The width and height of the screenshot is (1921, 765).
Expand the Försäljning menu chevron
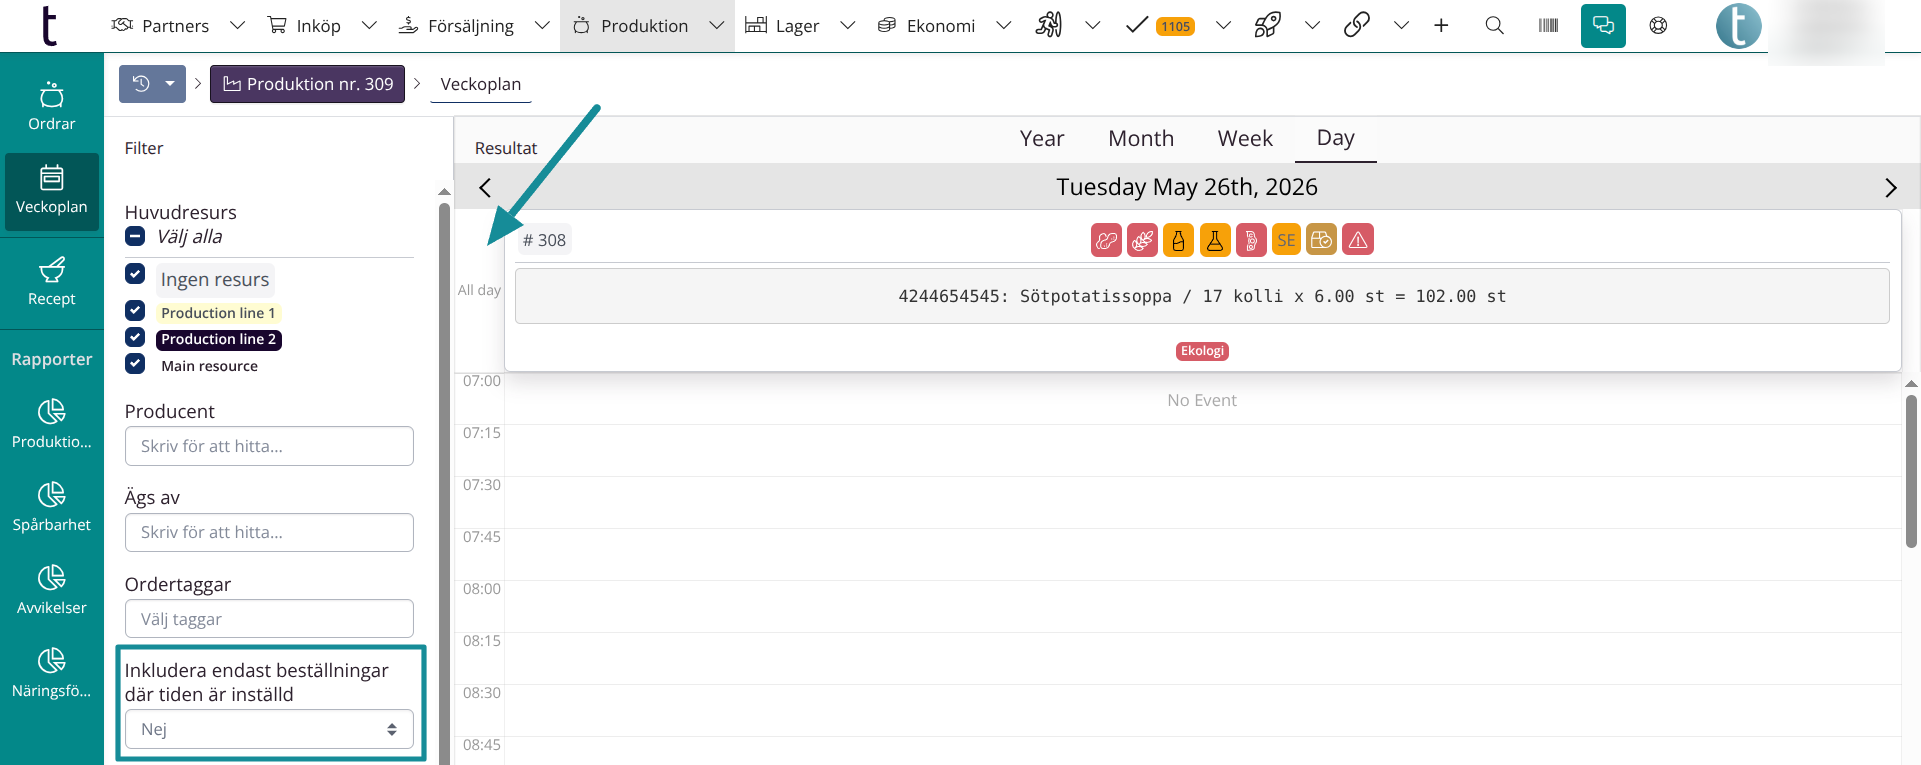(542, 25)
